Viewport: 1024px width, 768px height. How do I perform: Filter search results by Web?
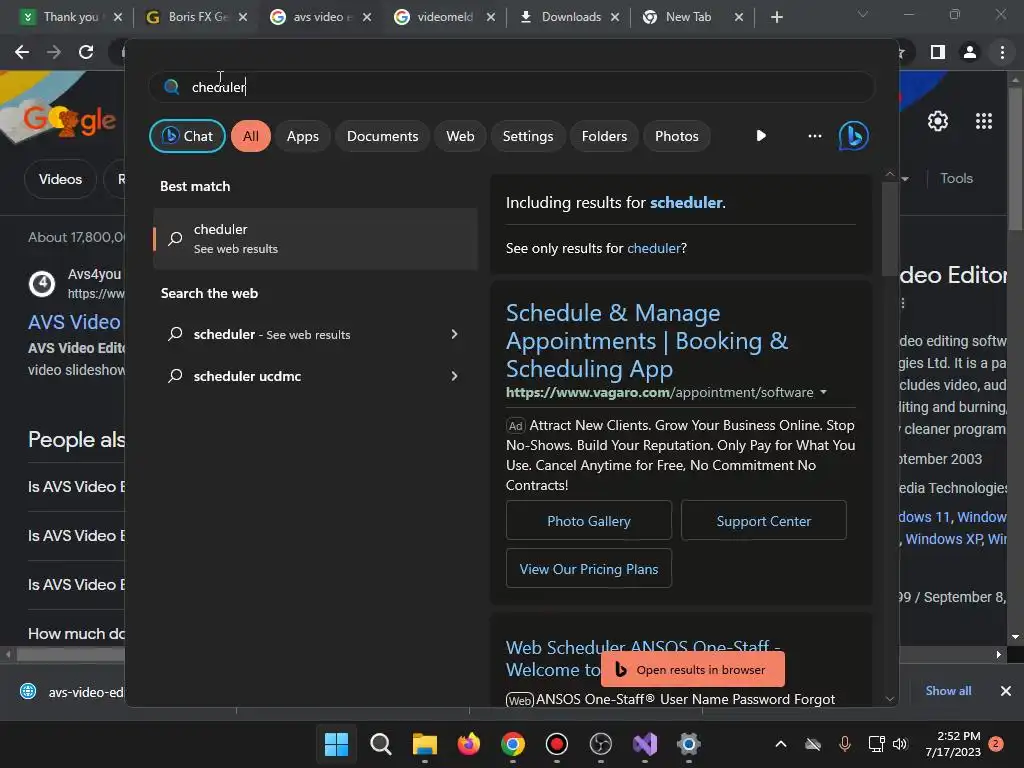pos(460,136)
